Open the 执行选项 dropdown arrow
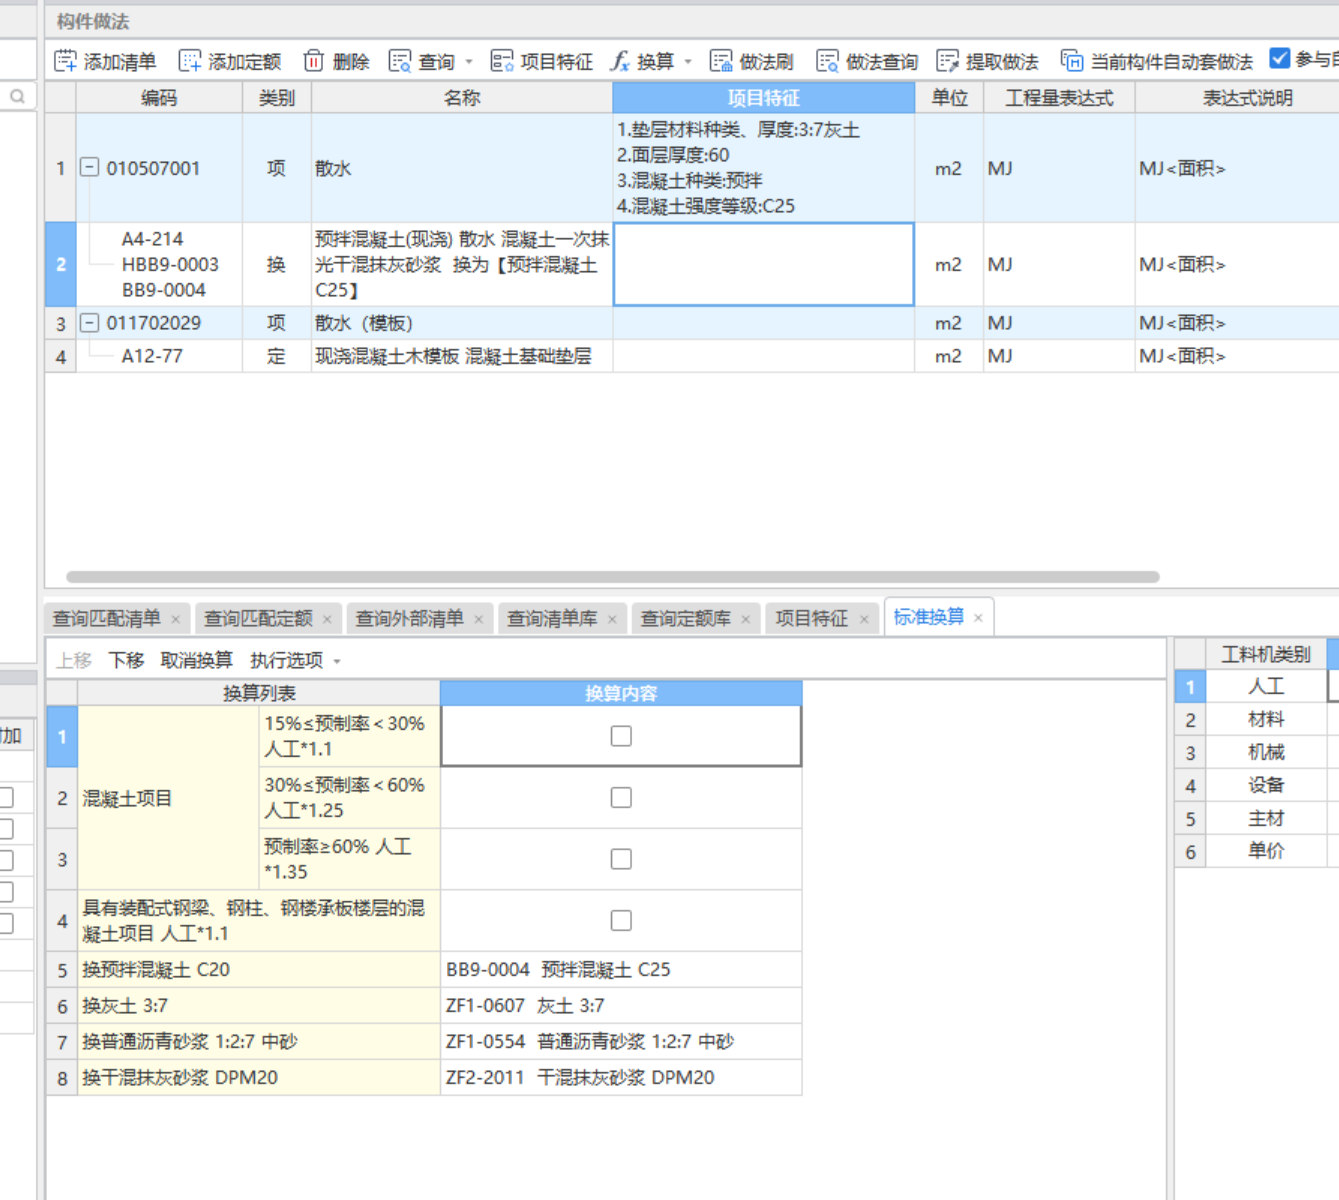Viewport: 1339px width, 1200px height. pyautogui.click(x=337, y=661)
